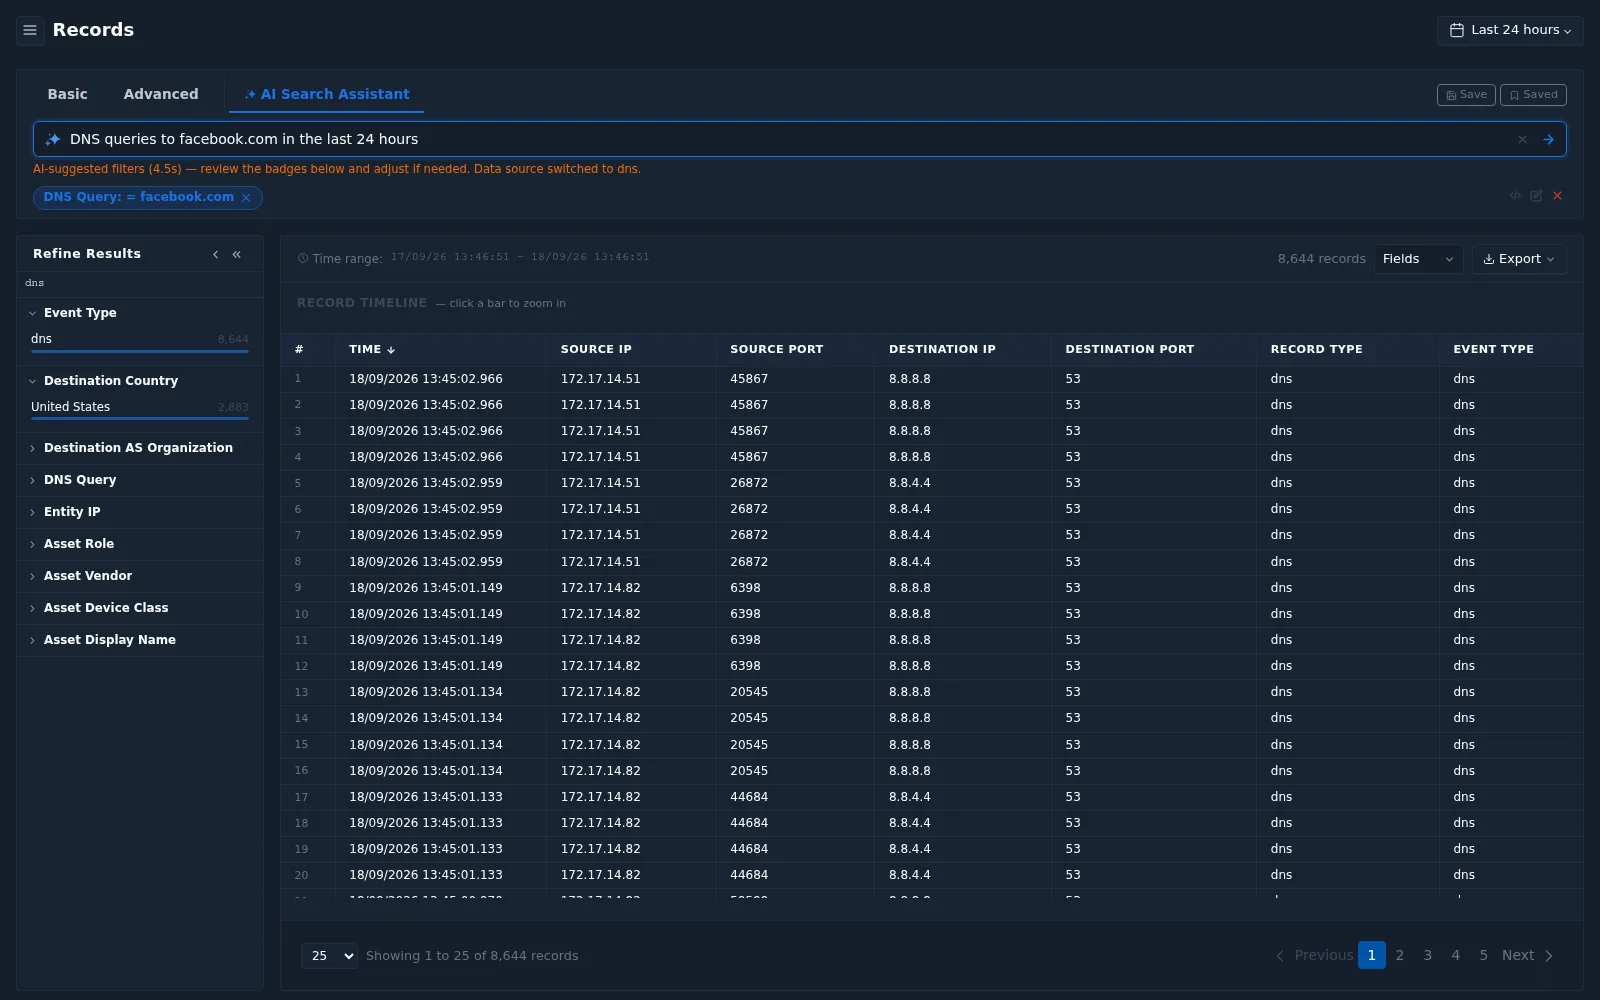Go to results page 3
This screenshot has height=1000, width=1600.
coord(1427,956)
